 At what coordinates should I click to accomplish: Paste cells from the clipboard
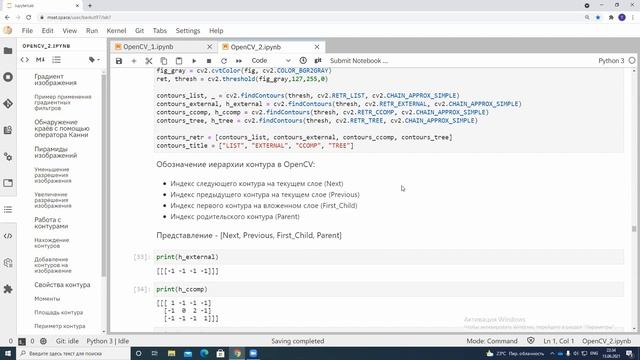(179, 61)
